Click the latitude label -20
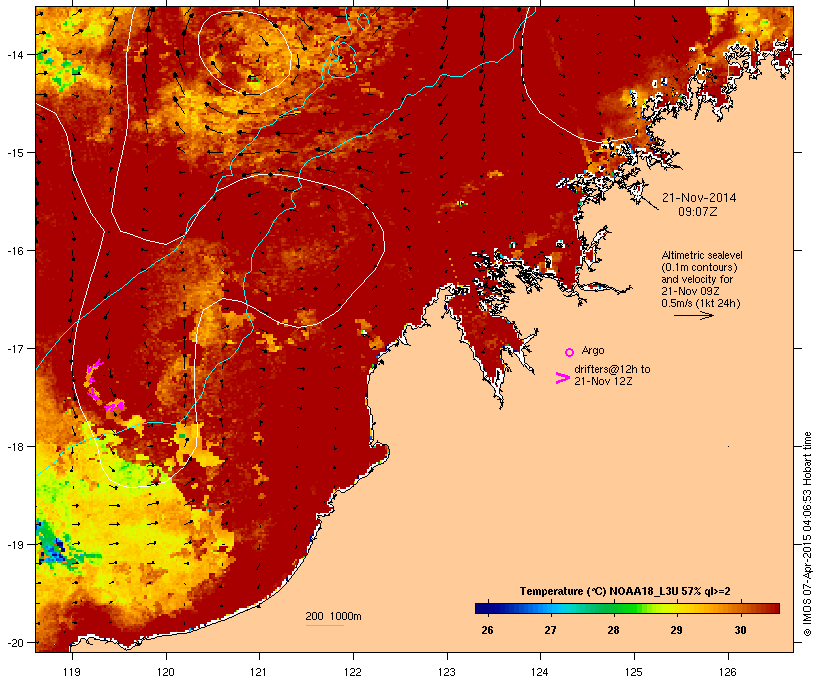 (15, 643)
